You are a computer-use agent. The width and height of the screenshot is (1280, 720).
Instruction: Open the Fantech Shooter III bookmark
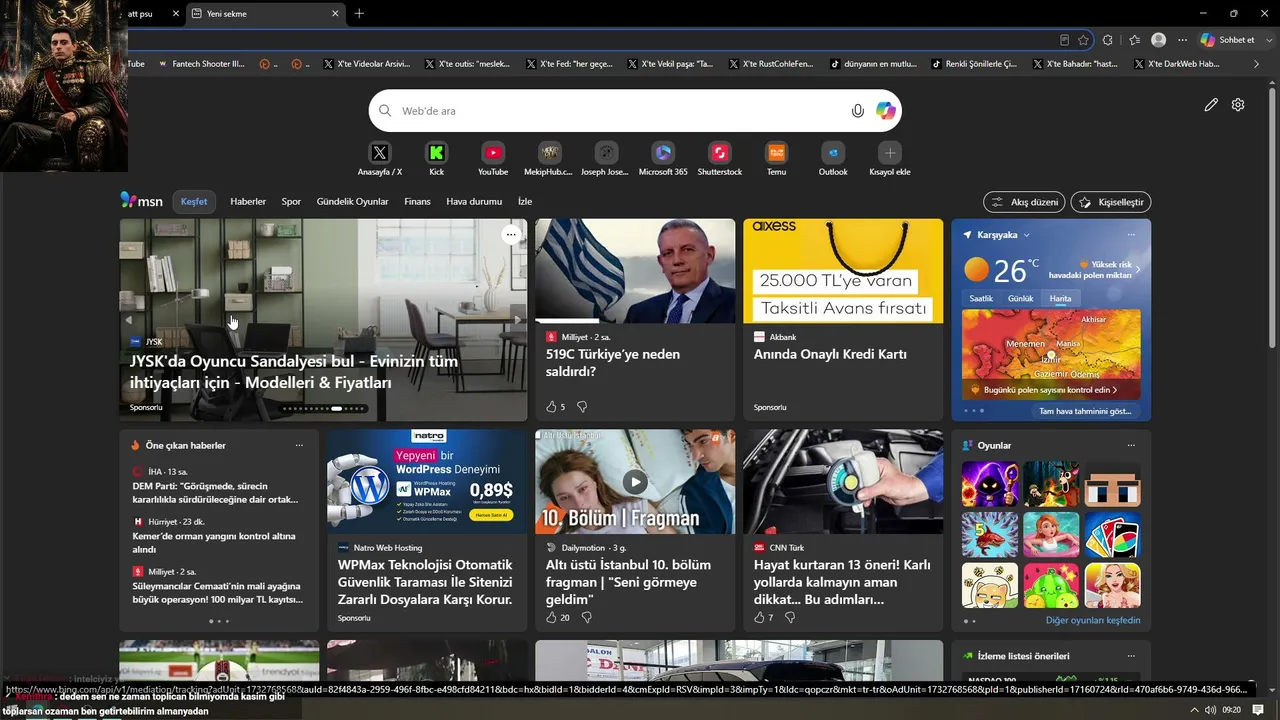200,64
